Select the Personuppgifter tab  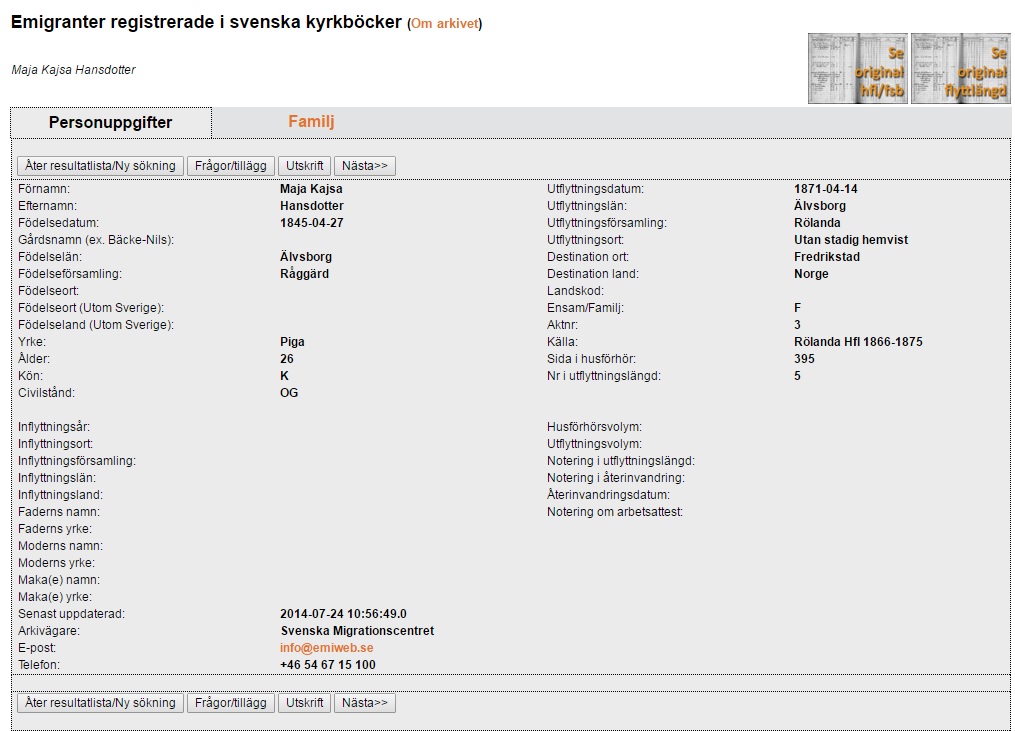(111, 123)
